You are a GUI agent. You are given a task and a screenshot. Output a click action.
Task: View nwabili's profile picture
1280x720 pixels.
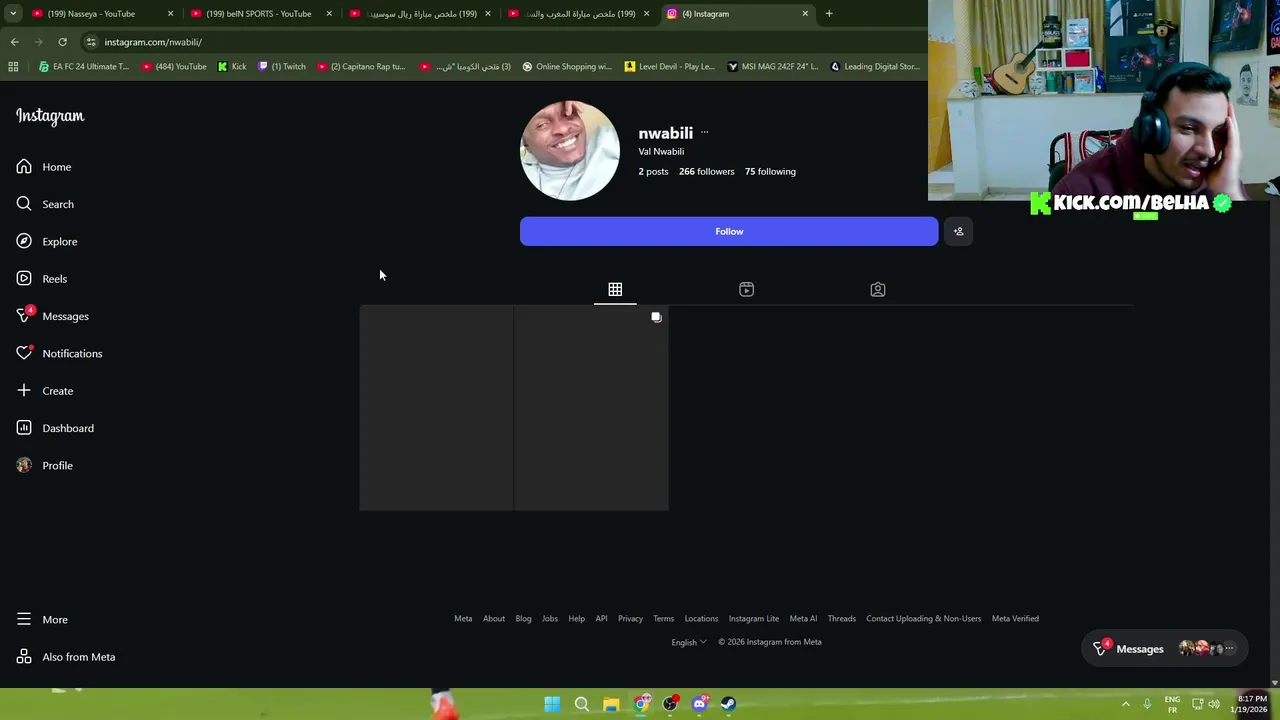coord(570,151)
